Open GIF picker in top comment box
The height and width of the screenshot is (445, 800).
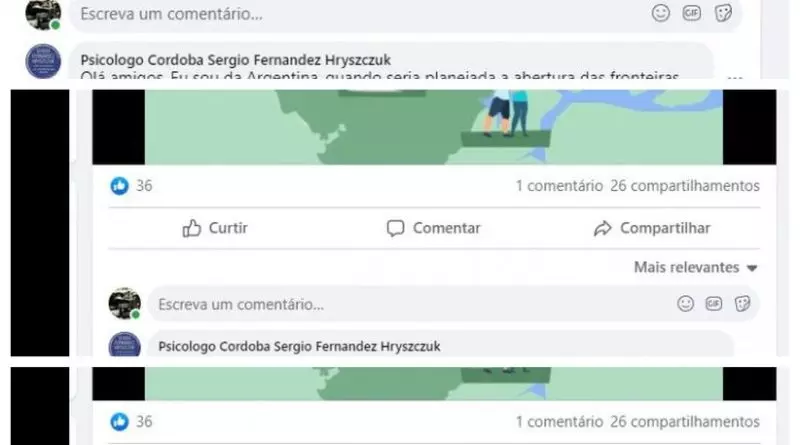point(691,13)
